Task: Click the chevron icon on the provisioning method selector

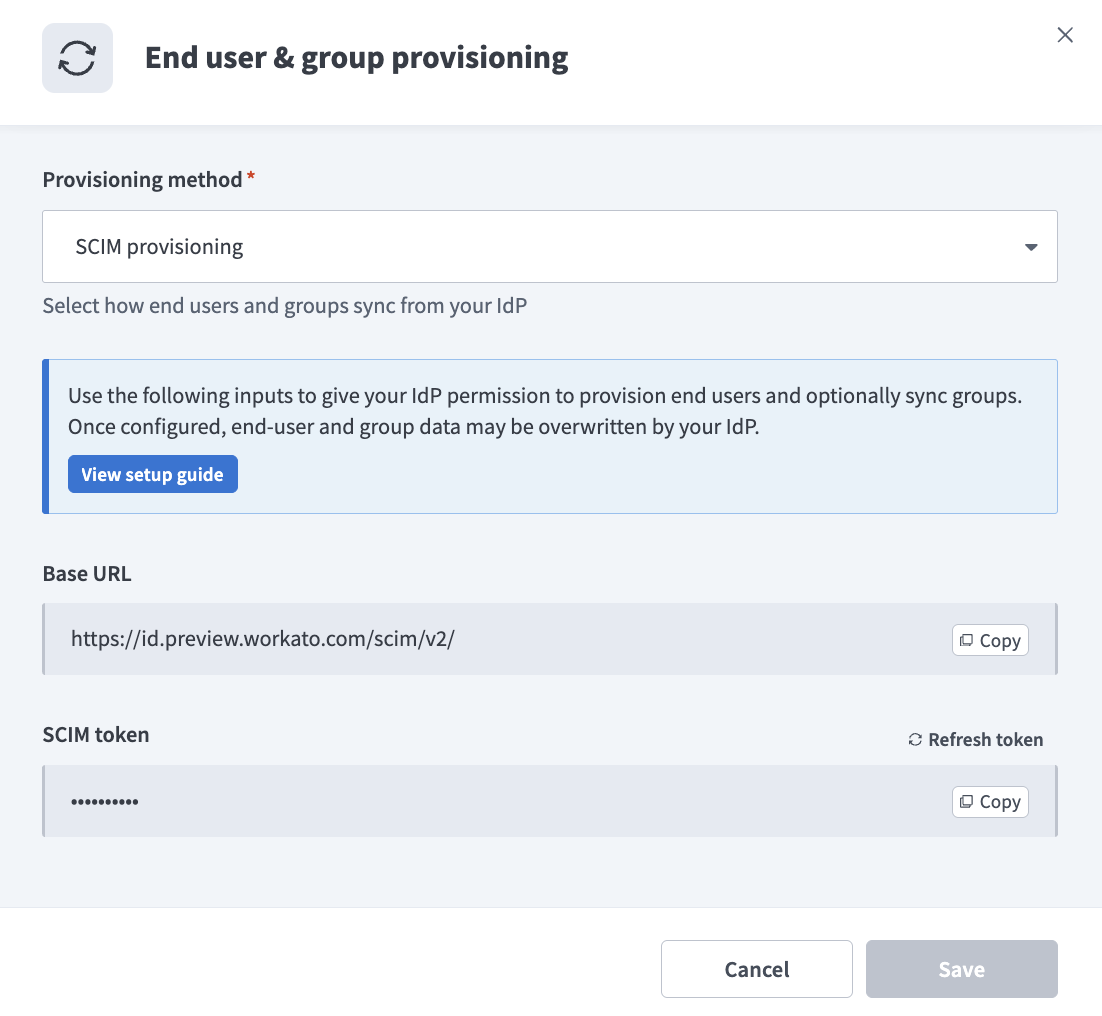Action: coord(1030,246)
